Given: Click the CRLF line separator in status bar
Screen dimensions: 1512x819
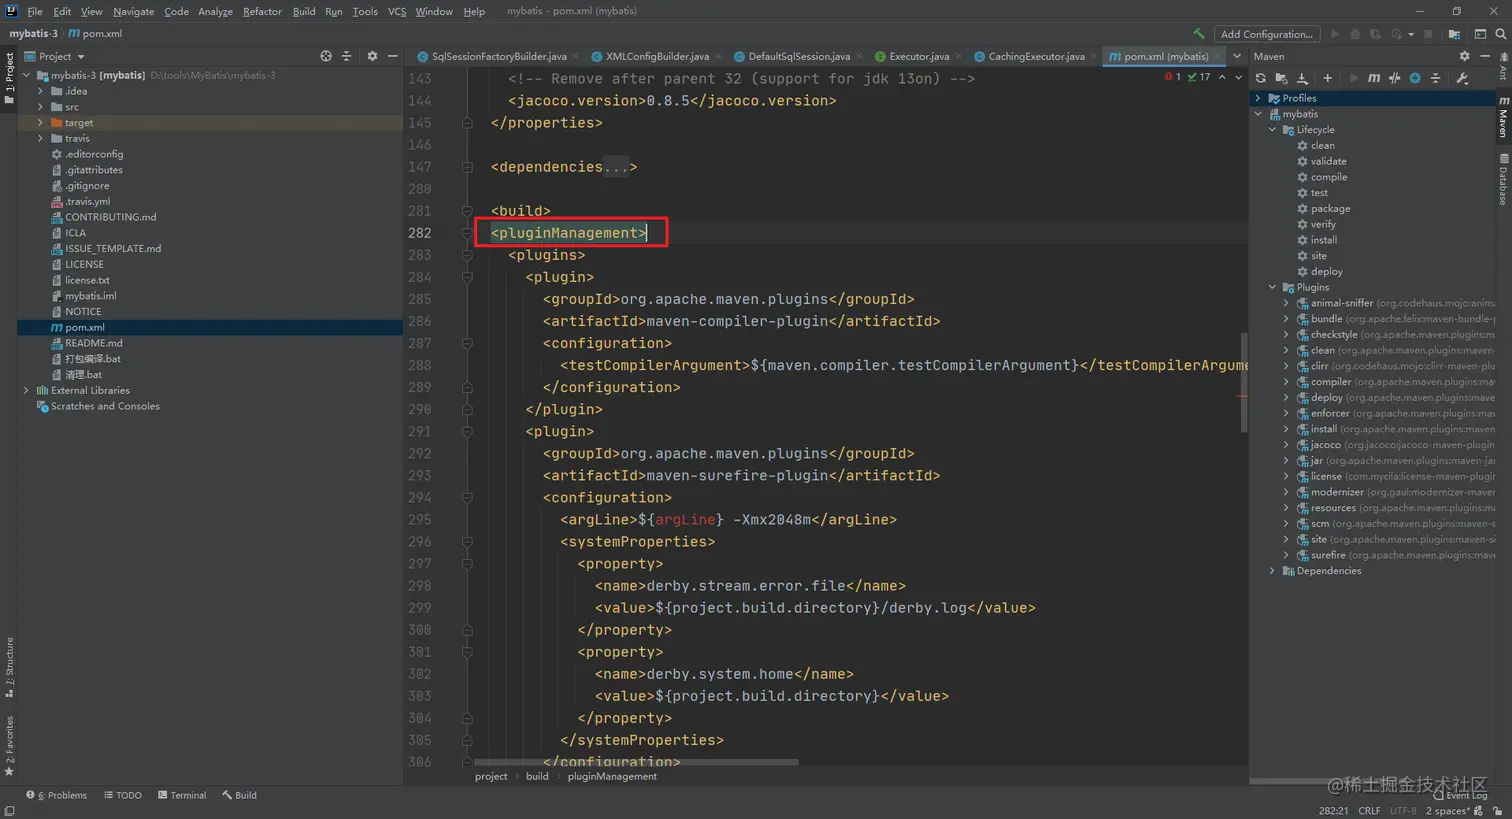Looking at the screenshot, I should pos(1369,811).
